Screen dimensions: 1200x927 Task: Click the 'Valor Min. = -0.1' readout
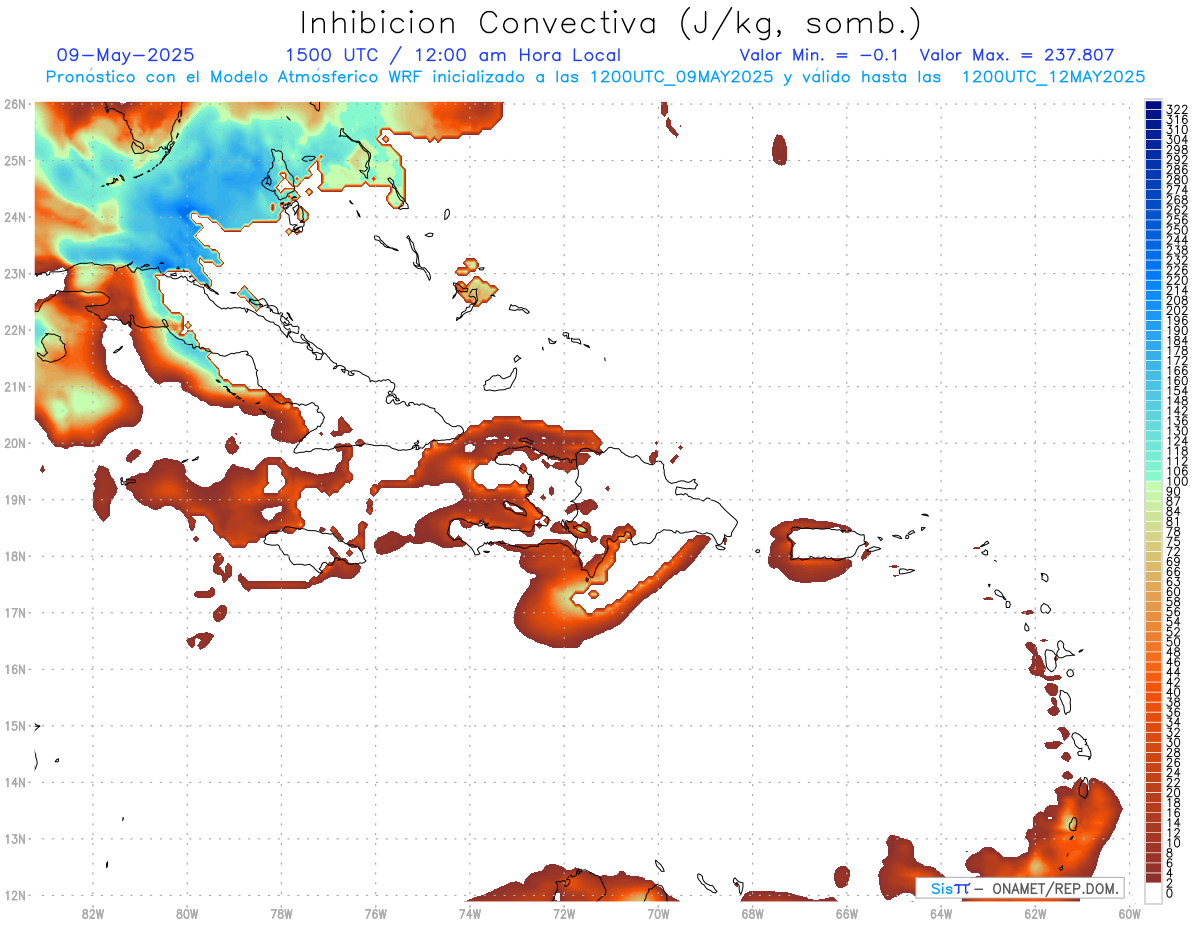(819, 55)
